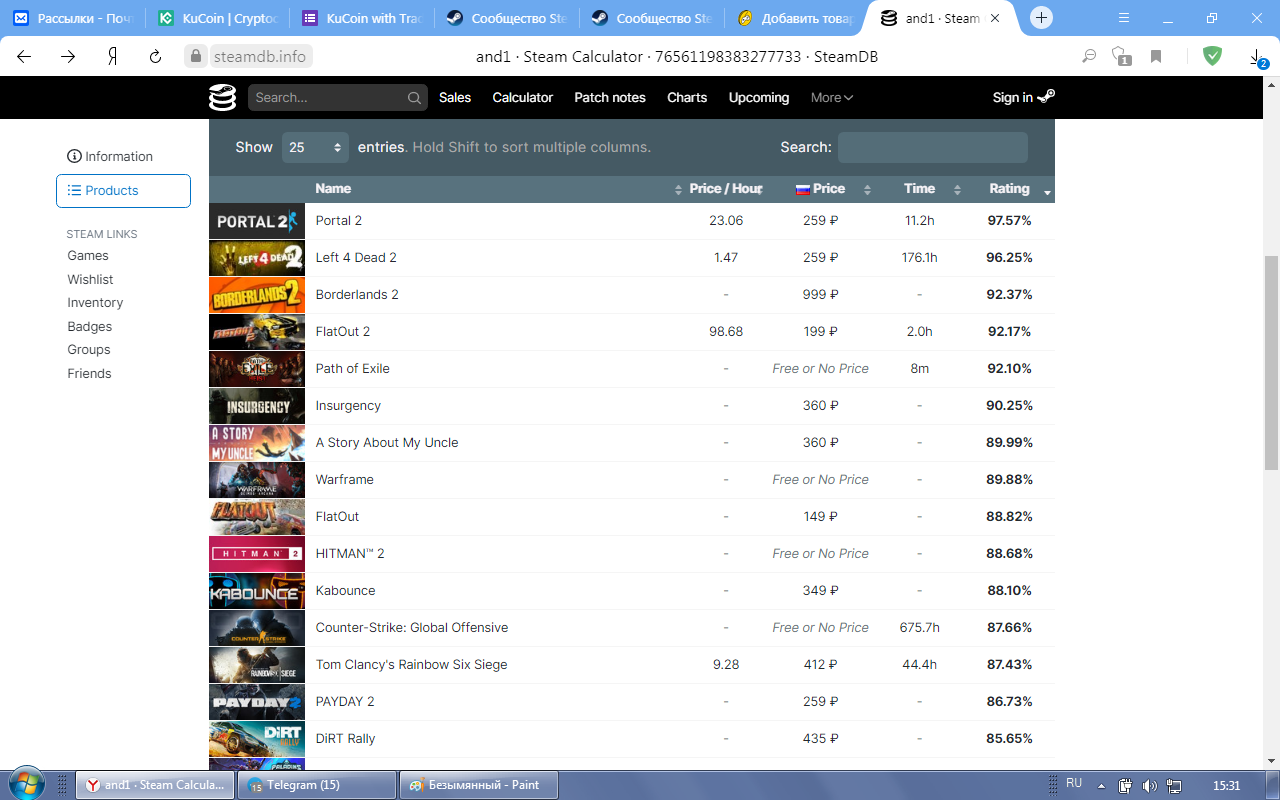Screen dimensions: 1280x800
Task: Open the Sales menu item
Action: tap(455, 98)
